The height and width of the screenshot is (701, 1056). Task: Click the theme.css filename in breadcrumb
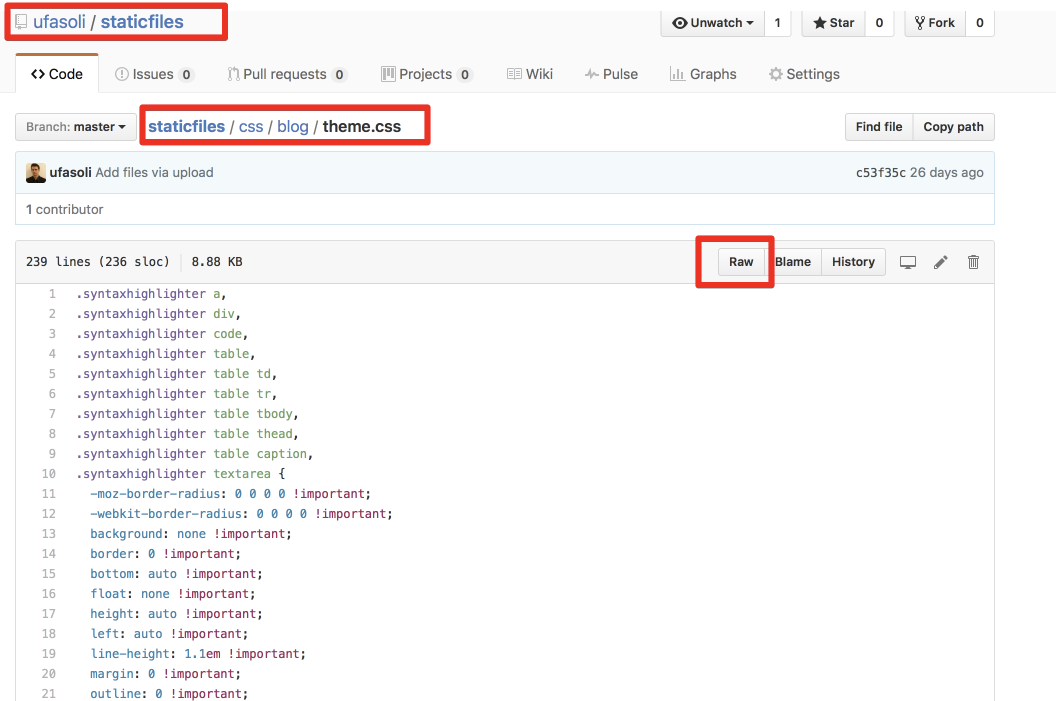tap(362, 127)
